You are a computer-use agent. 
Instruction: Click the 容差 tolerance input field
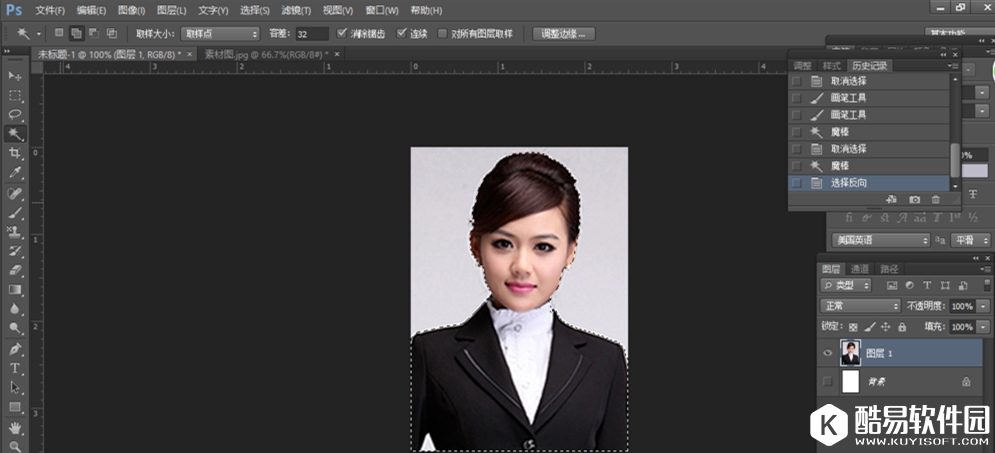[311, 34]
